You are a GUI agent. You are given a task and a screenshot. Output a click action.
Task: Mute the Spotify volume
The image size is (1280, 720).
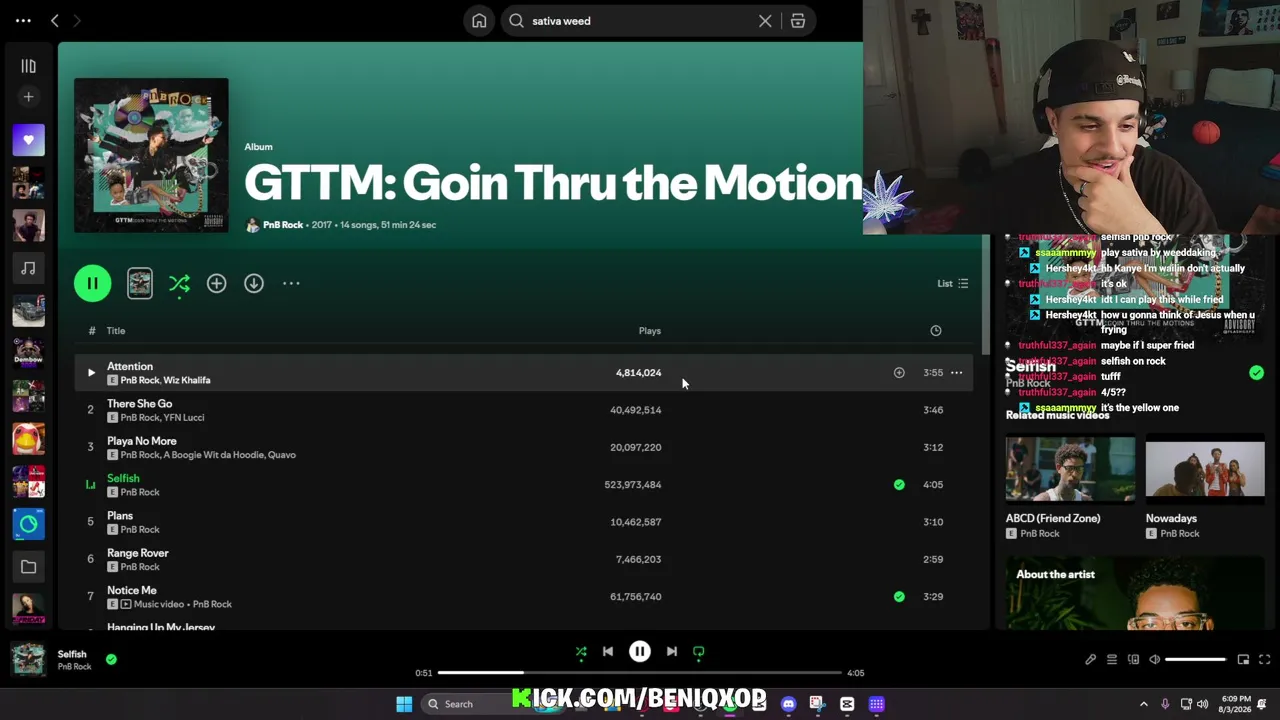[x=1154, y=660]
